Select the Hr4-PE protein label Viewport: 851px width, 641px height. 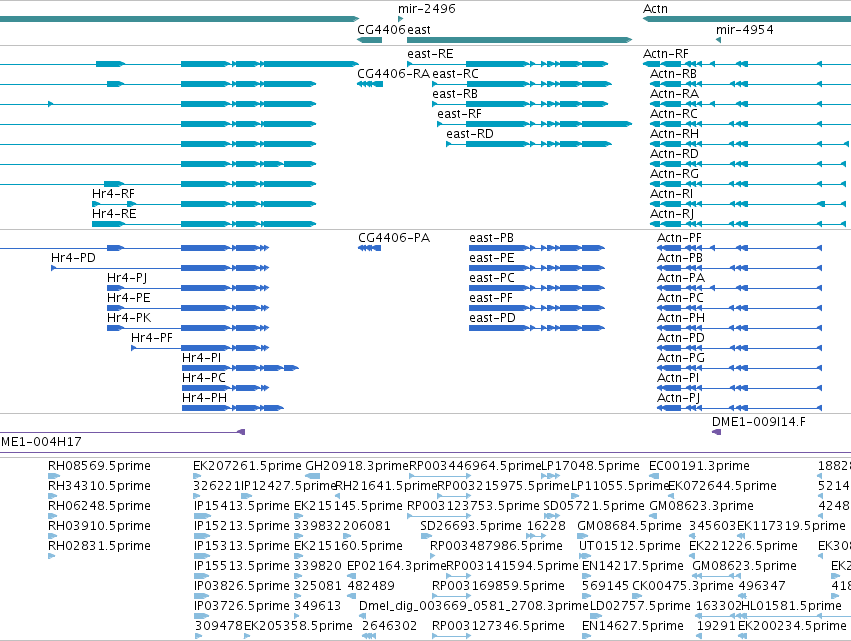(129, 299)
